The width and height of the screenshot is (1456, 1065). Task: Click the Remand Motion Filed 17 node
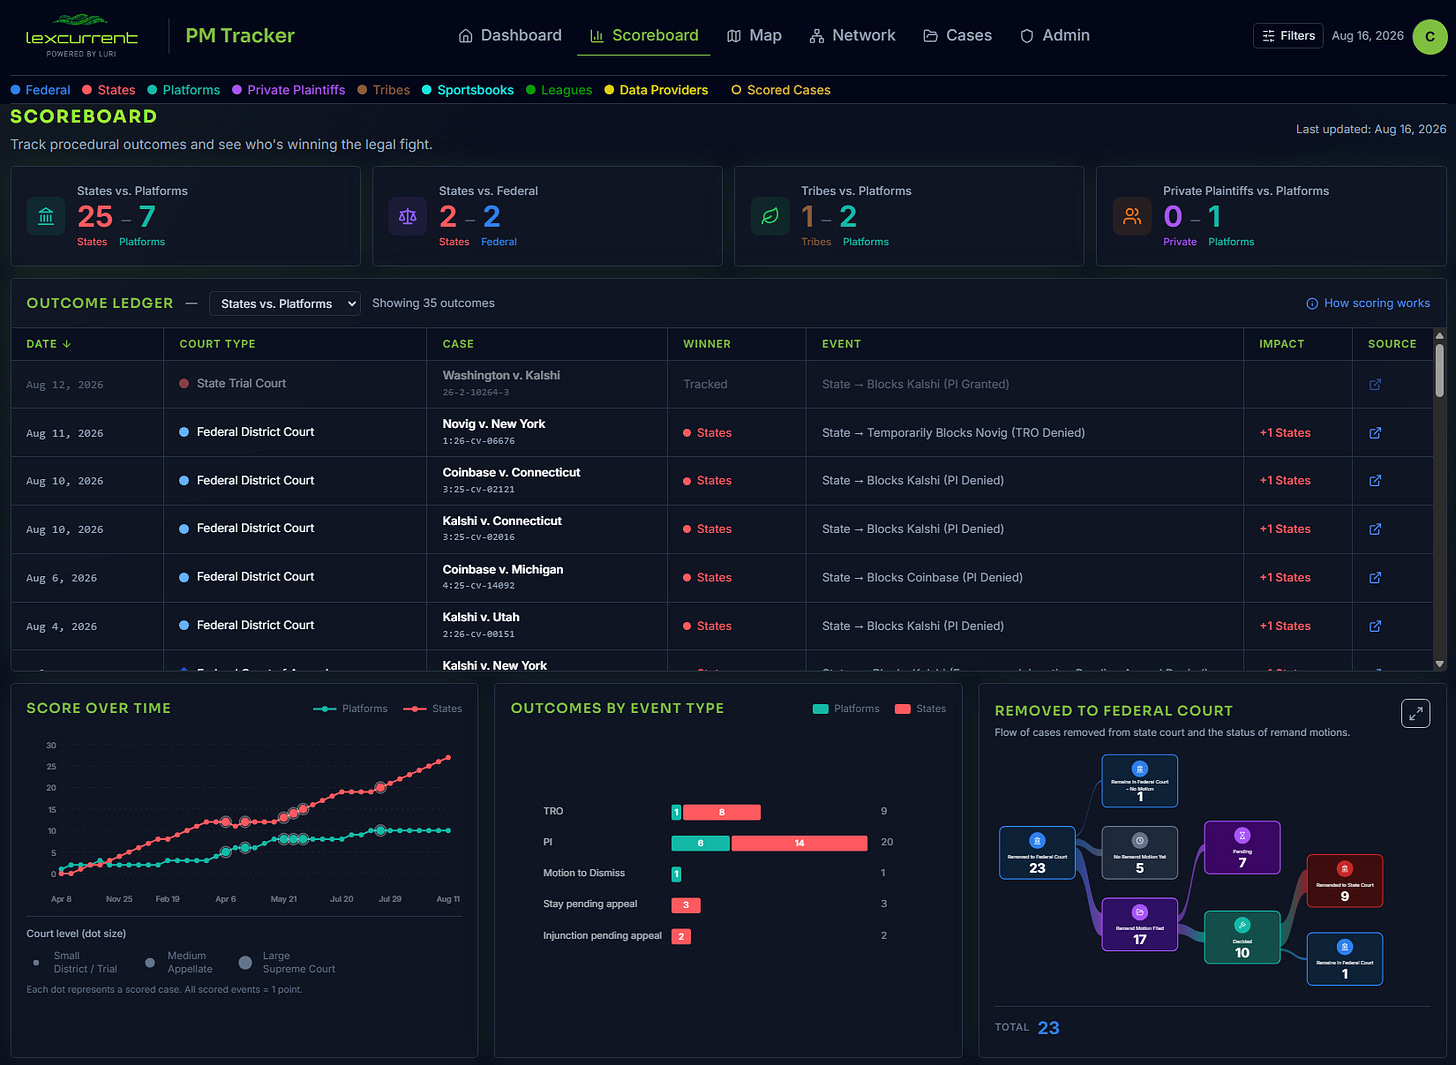(x=1139, y=924)
